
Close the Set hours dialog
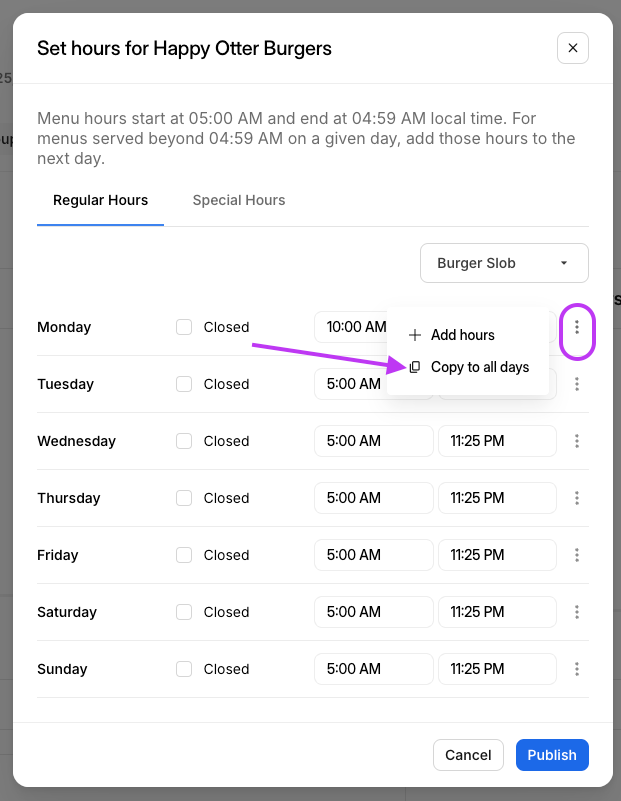pyautogui.click(x=573, y=48)
